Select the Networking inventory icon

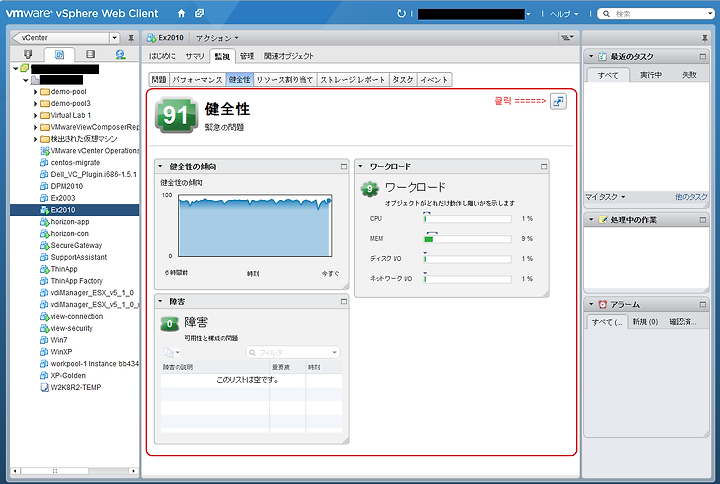point(120,54)
